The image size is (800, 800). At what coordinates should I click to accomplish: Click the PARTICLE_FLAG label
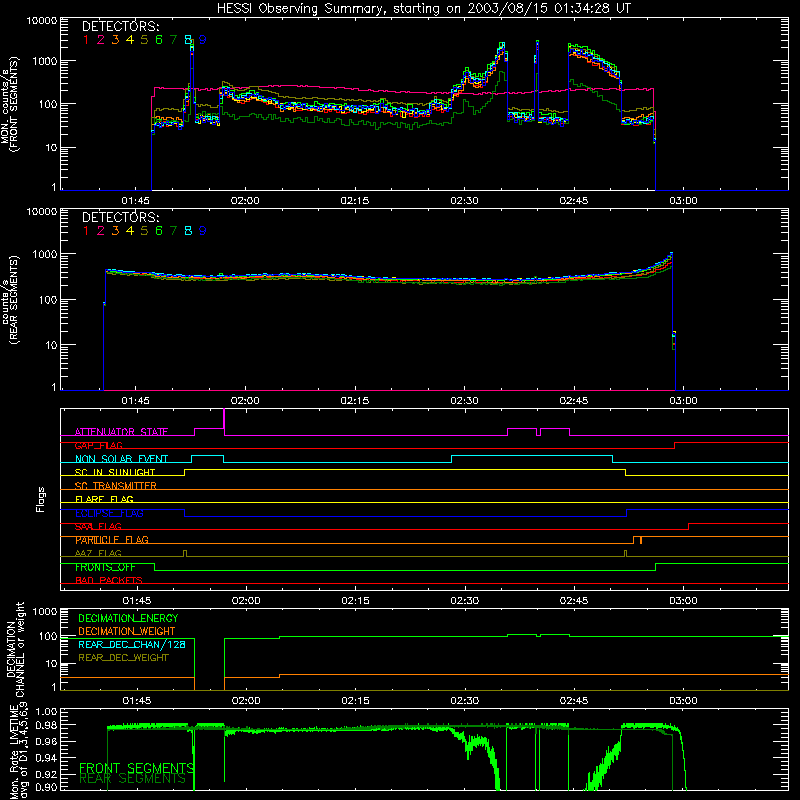pyautogui.click(x=112, y=540)
